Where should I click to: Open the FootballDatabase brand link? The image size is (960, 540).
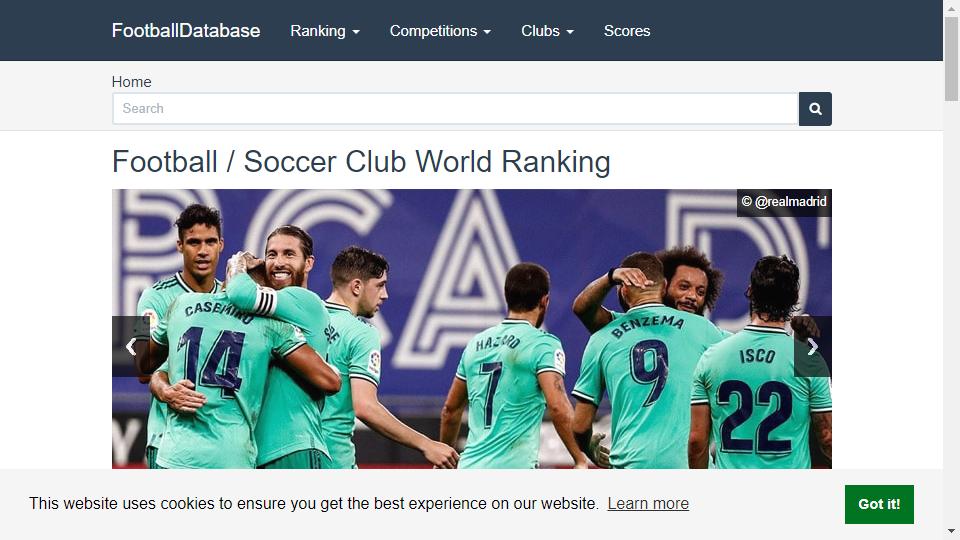click(186, 31)
